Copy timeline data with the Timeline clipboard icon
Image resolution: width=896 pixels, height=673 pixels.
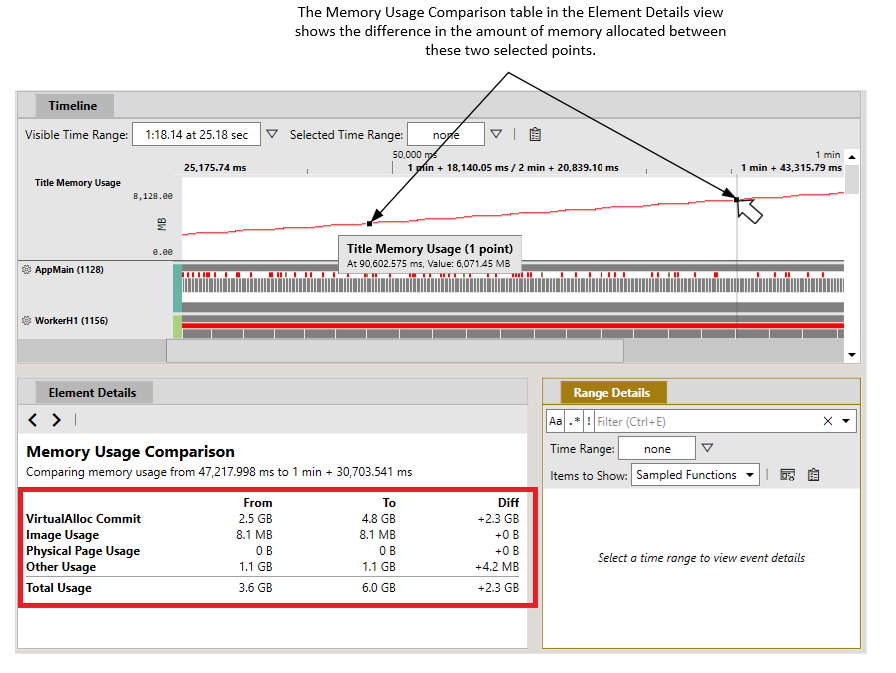[535, 134]
